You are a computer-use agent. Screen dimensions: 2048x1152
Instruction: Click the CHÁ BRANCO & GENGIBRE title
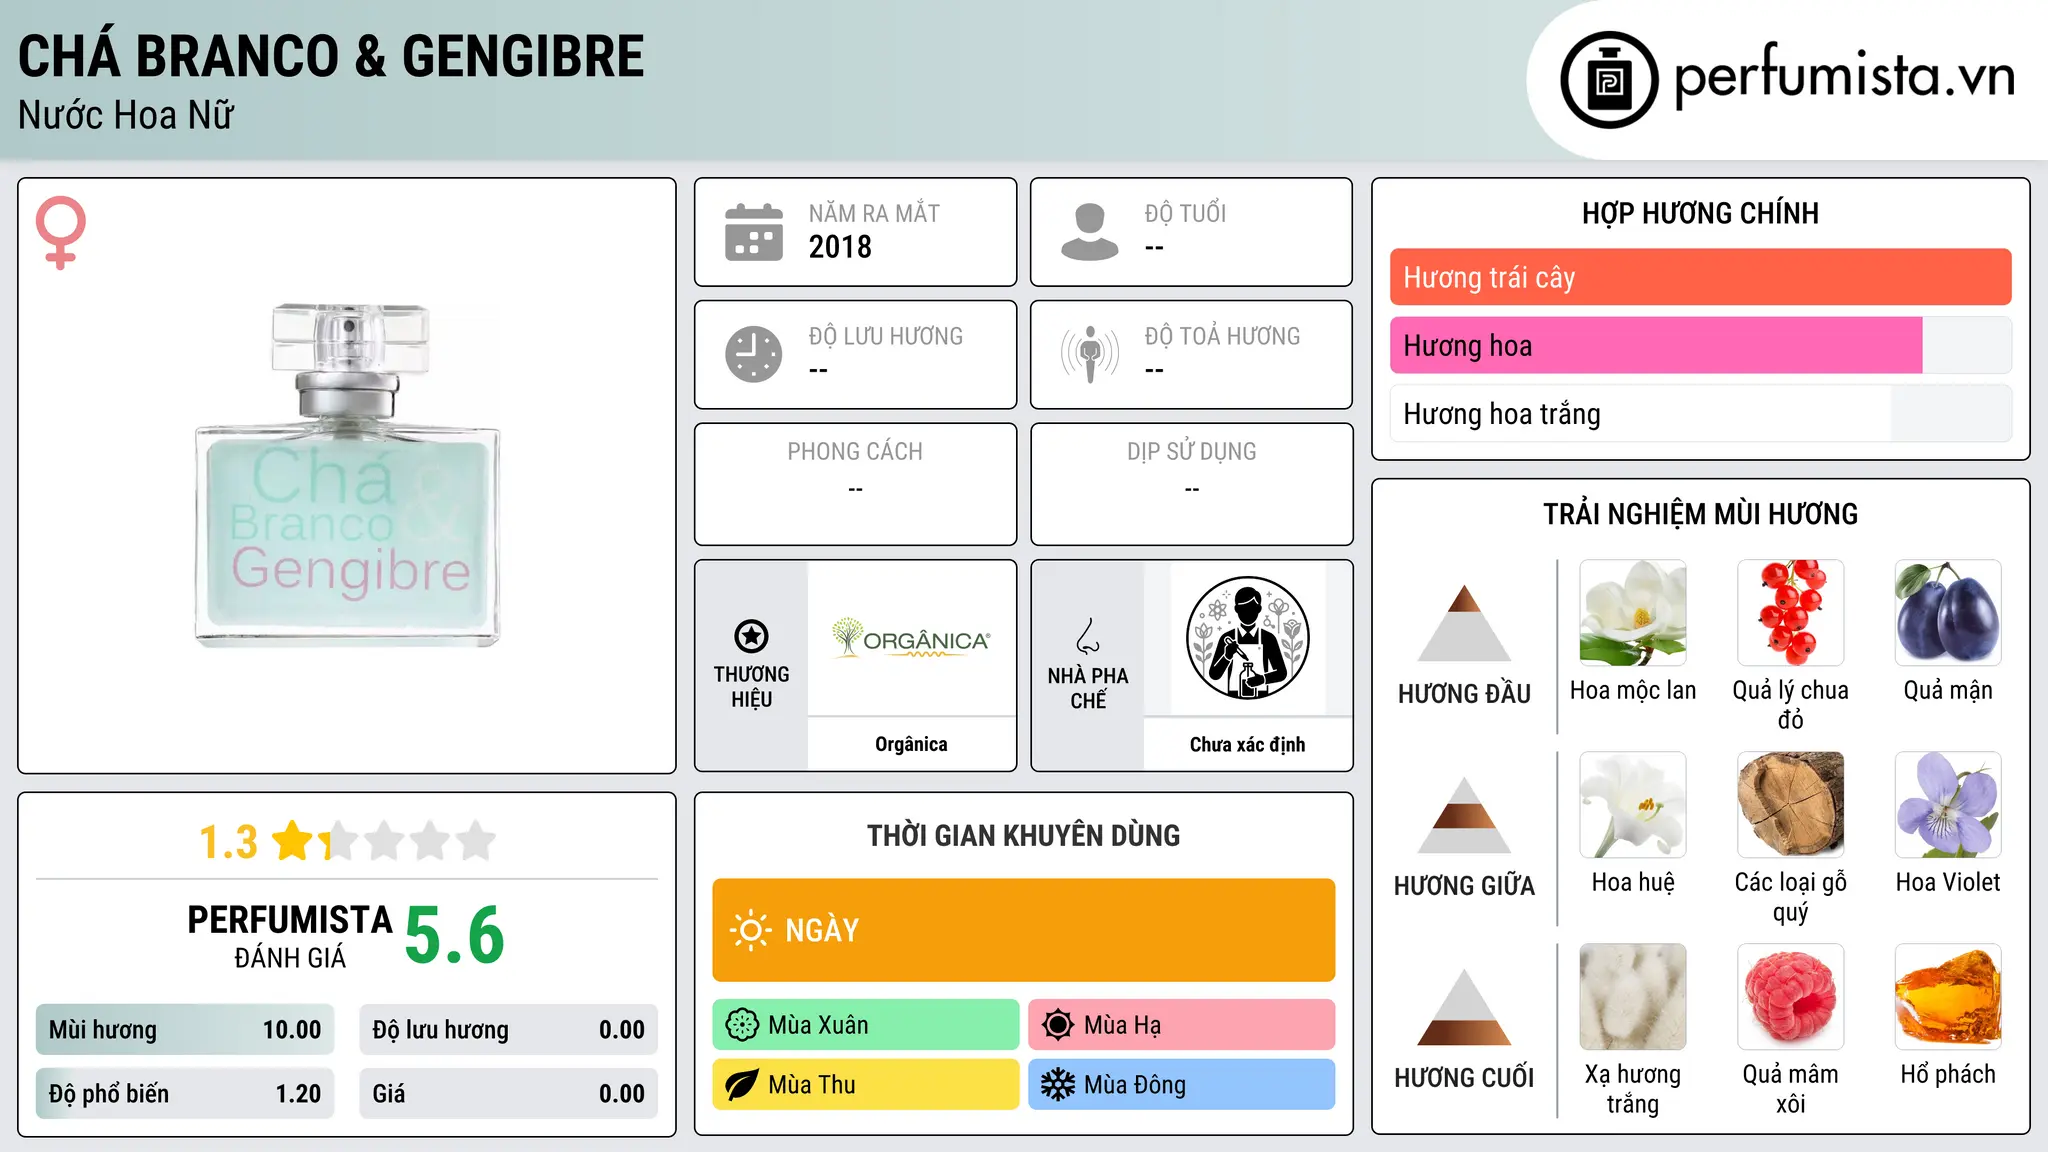click(331, 56)
